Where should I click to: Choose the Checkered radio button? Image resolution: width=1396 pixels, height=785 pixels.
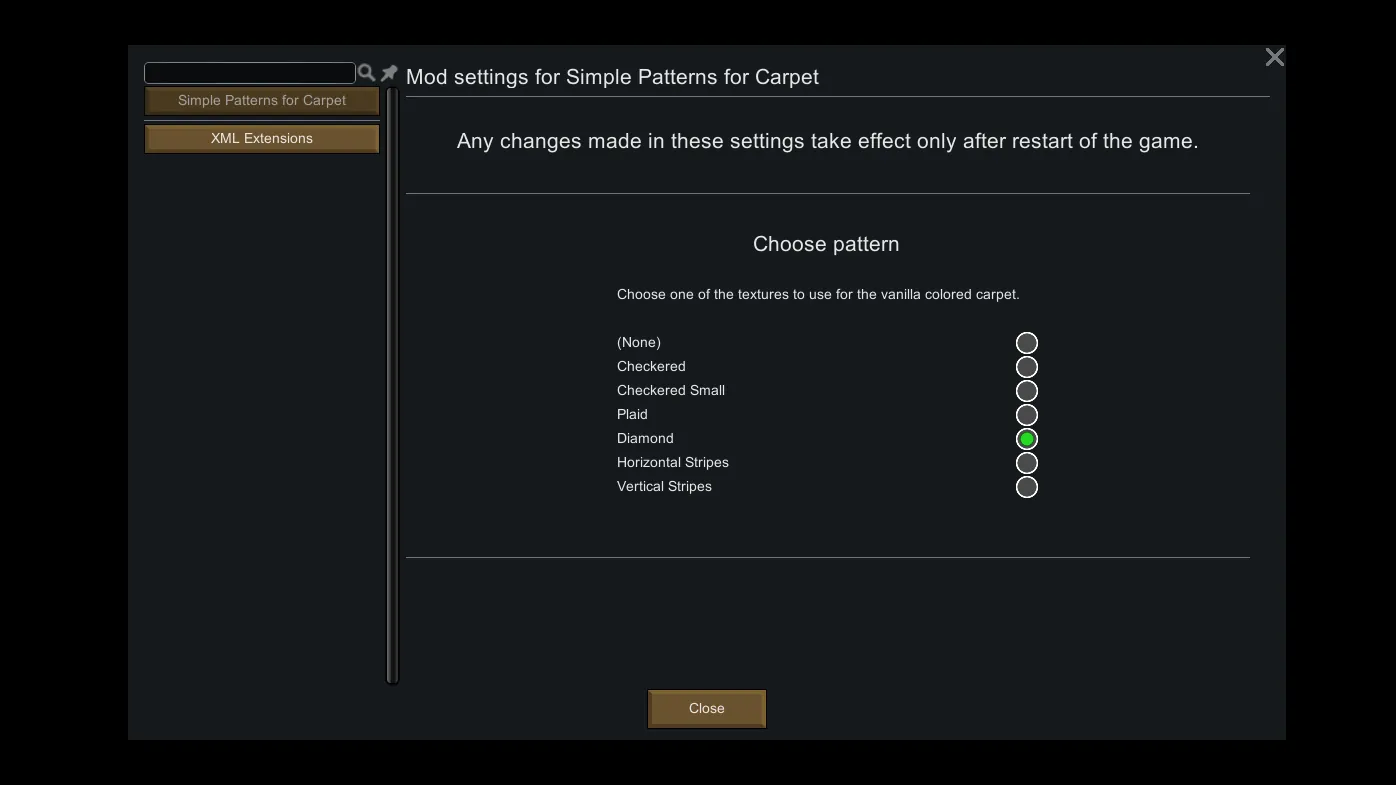[x=1026, y=367]
